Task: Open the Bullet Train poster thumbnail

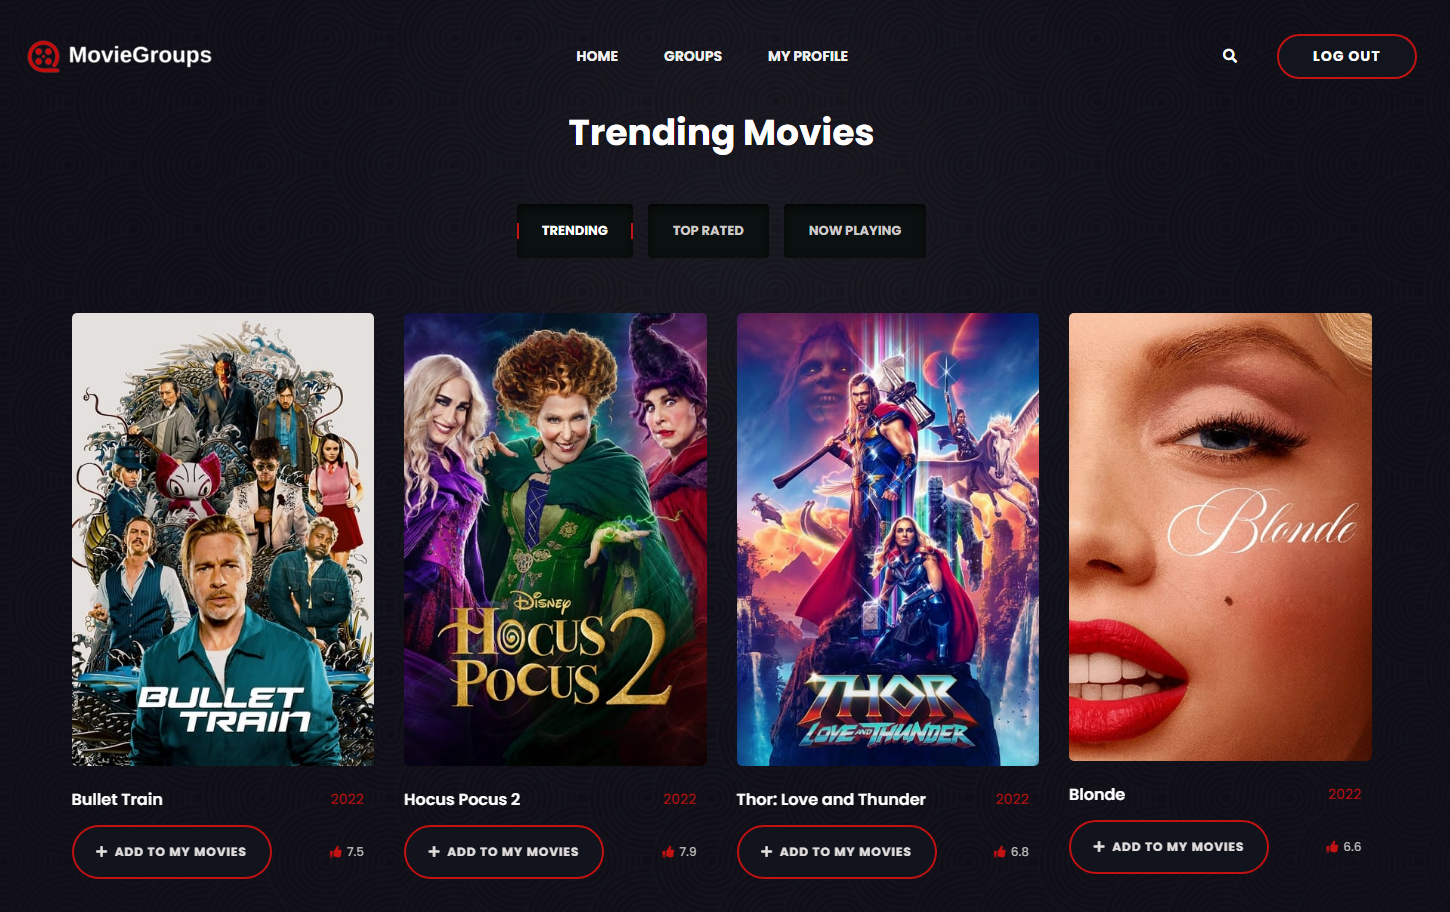Action: (x=223, y=539)
